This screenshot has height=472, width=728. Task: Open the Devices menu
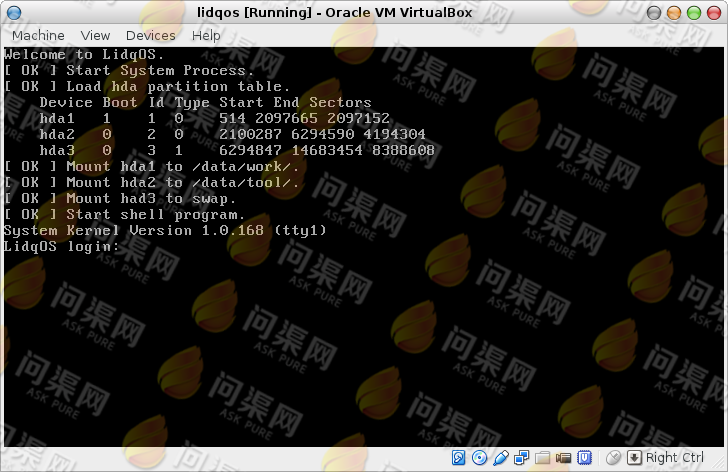coord(150,35)
